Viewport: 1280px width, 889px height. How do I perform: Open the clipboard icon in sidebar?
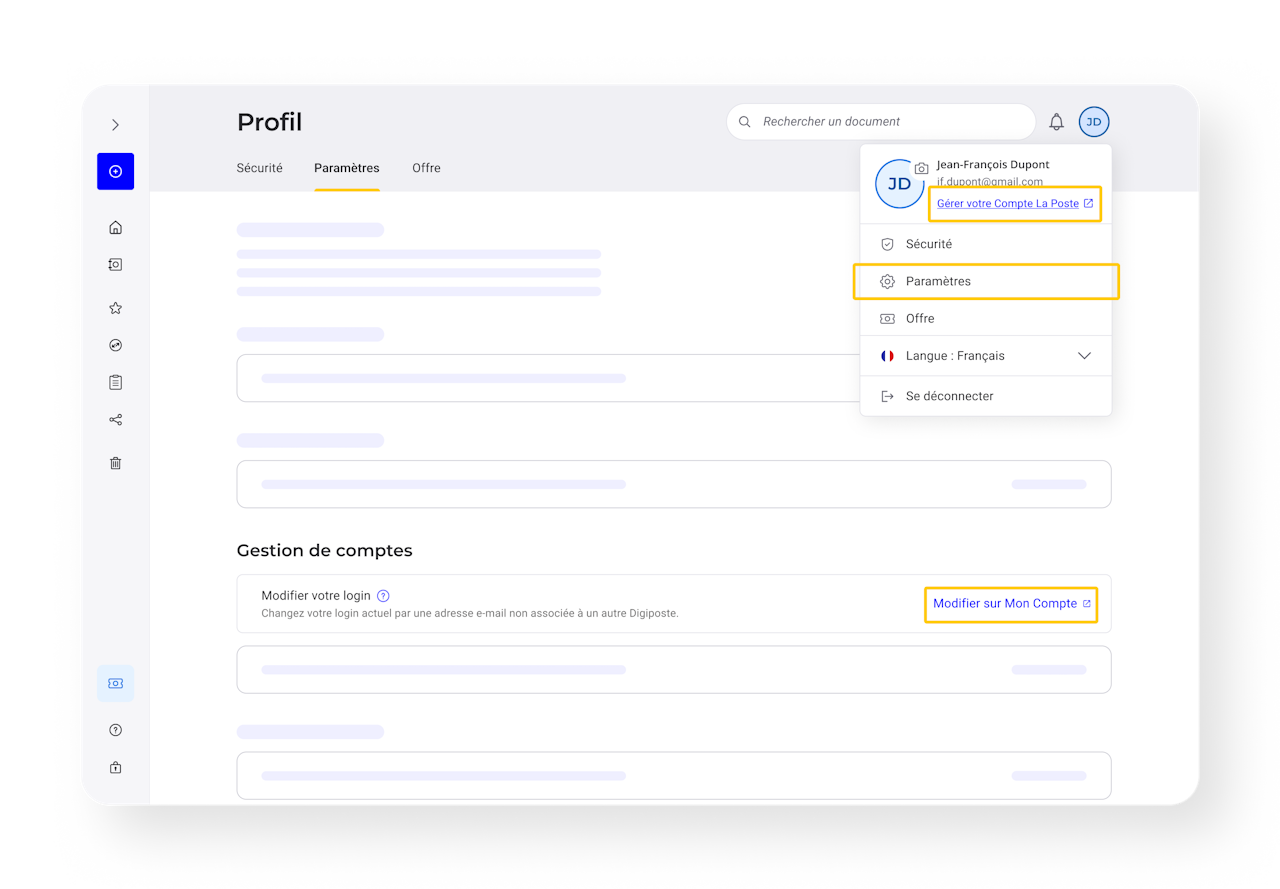115,382
